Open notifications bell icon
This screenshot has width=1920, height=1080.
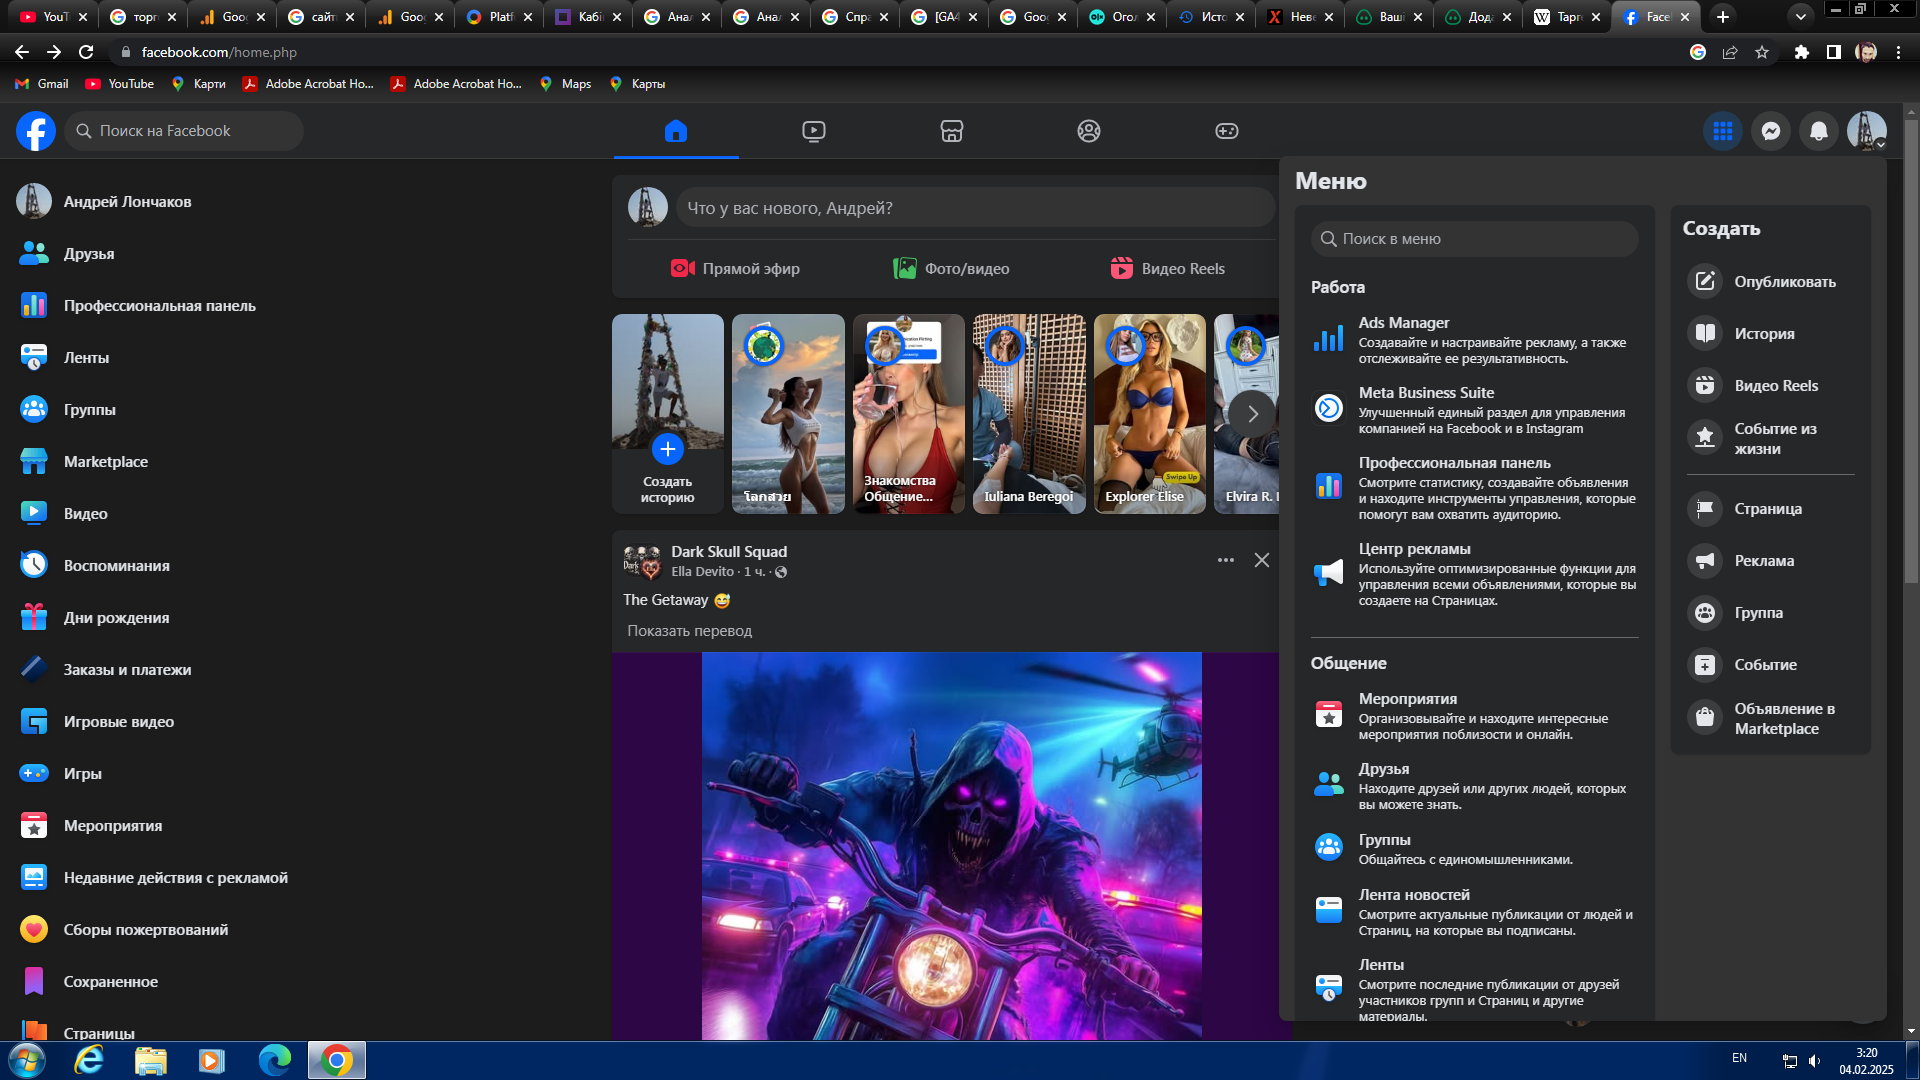(x=1819, y=131)
